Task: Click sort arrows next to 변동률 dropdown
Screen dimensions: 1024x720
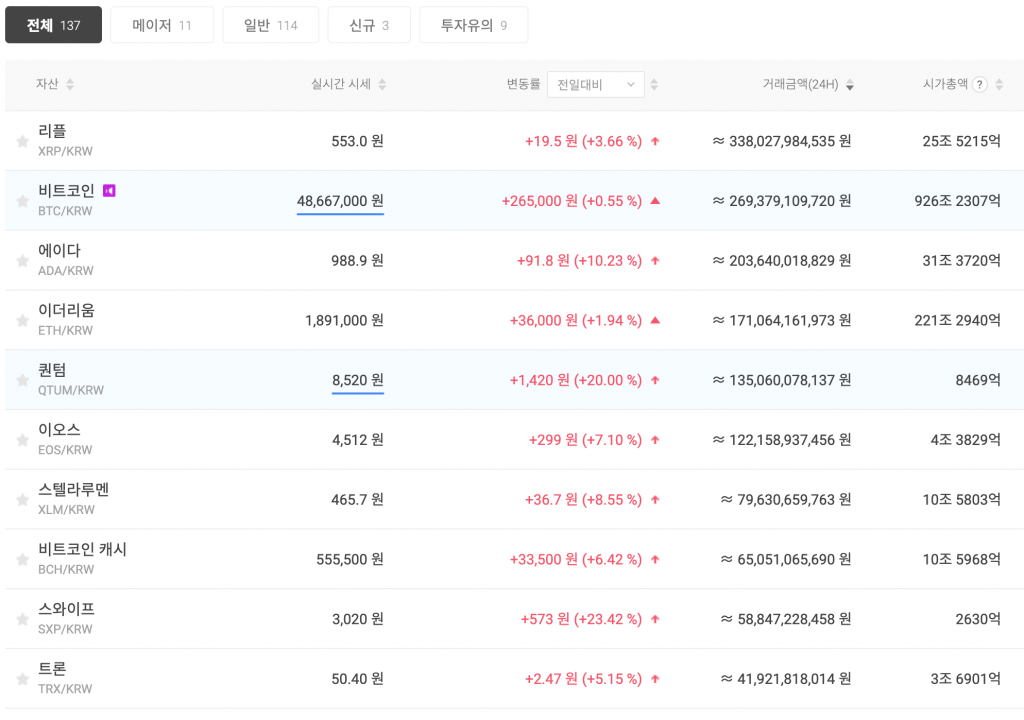Action: (655, 85)
